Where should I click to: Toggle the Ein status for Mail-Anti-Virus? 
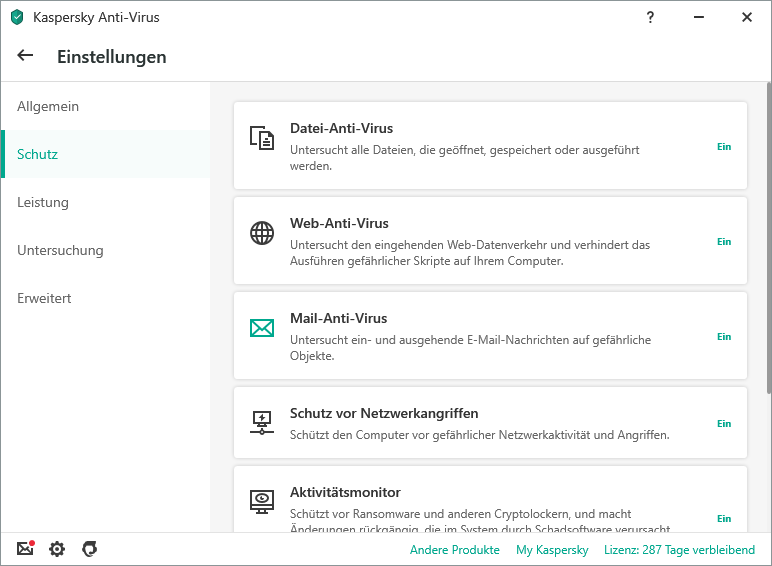coord(724,337)
